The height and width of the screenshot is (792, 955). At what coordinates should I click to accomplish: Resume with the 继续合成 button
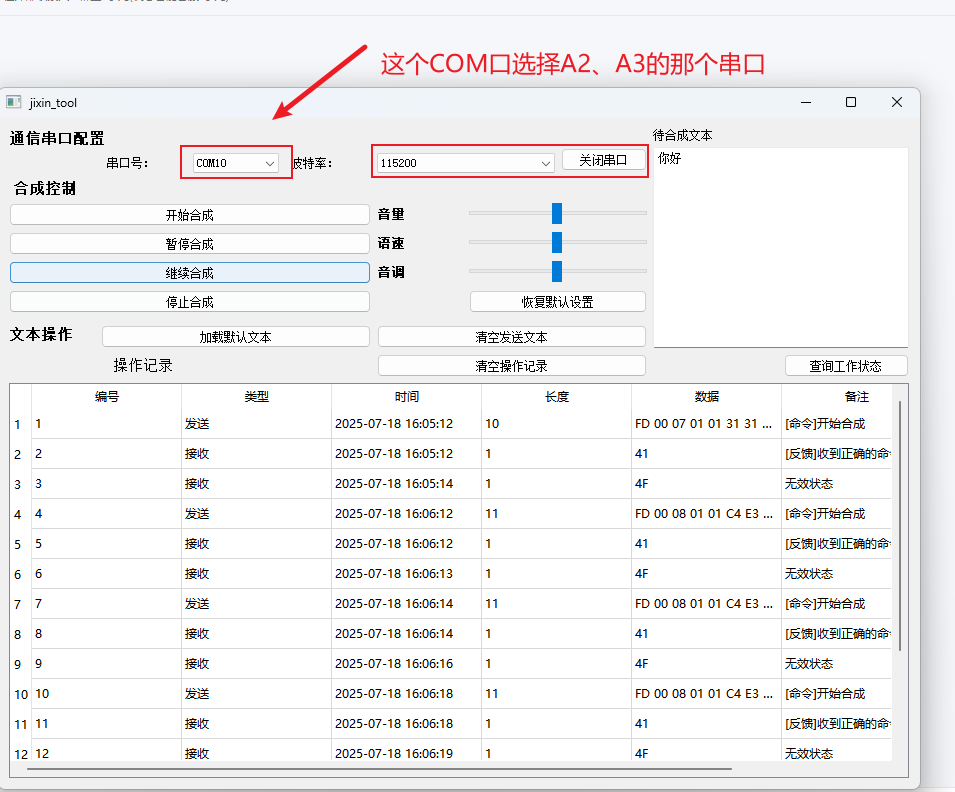coord(190,272)
